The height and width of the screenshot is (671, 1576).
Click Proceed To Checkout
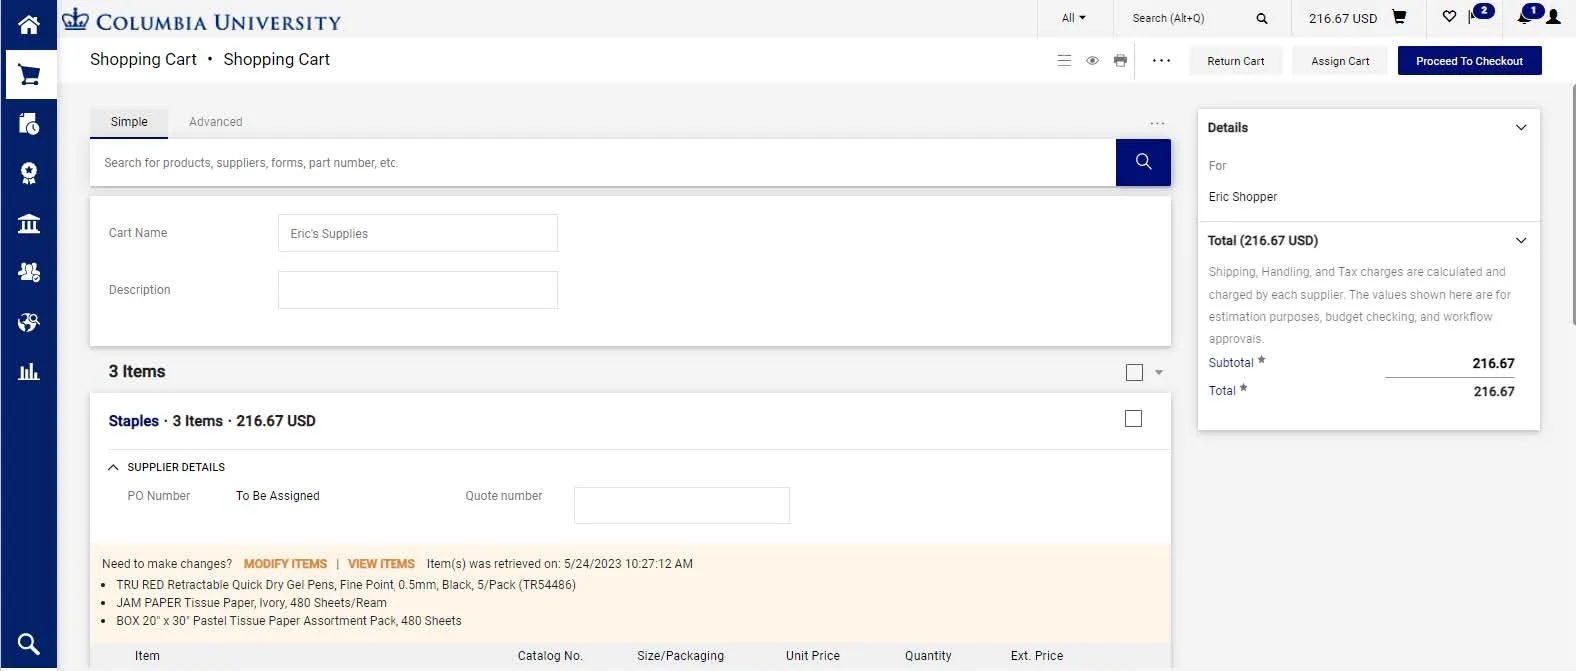click(x=1469, y=61)
